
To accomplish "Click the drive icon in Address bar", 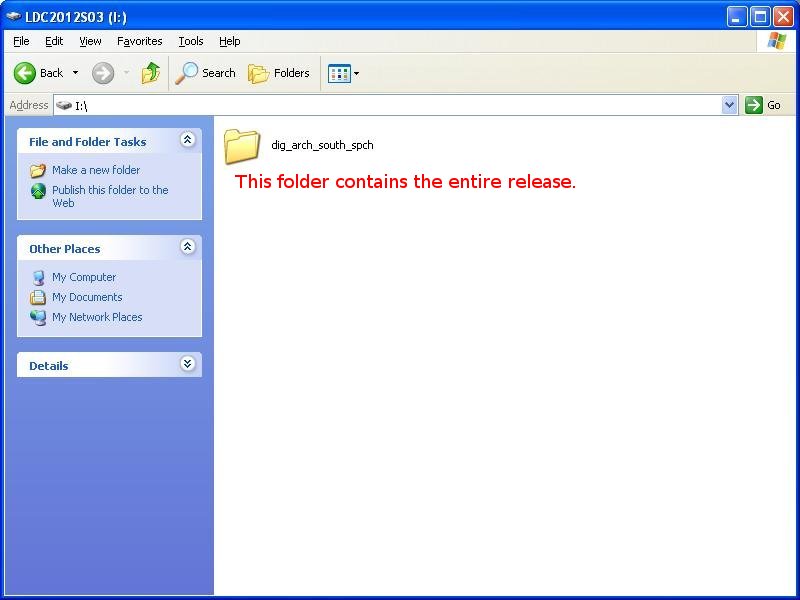I will pyautogui.click(x=64, y=105).
